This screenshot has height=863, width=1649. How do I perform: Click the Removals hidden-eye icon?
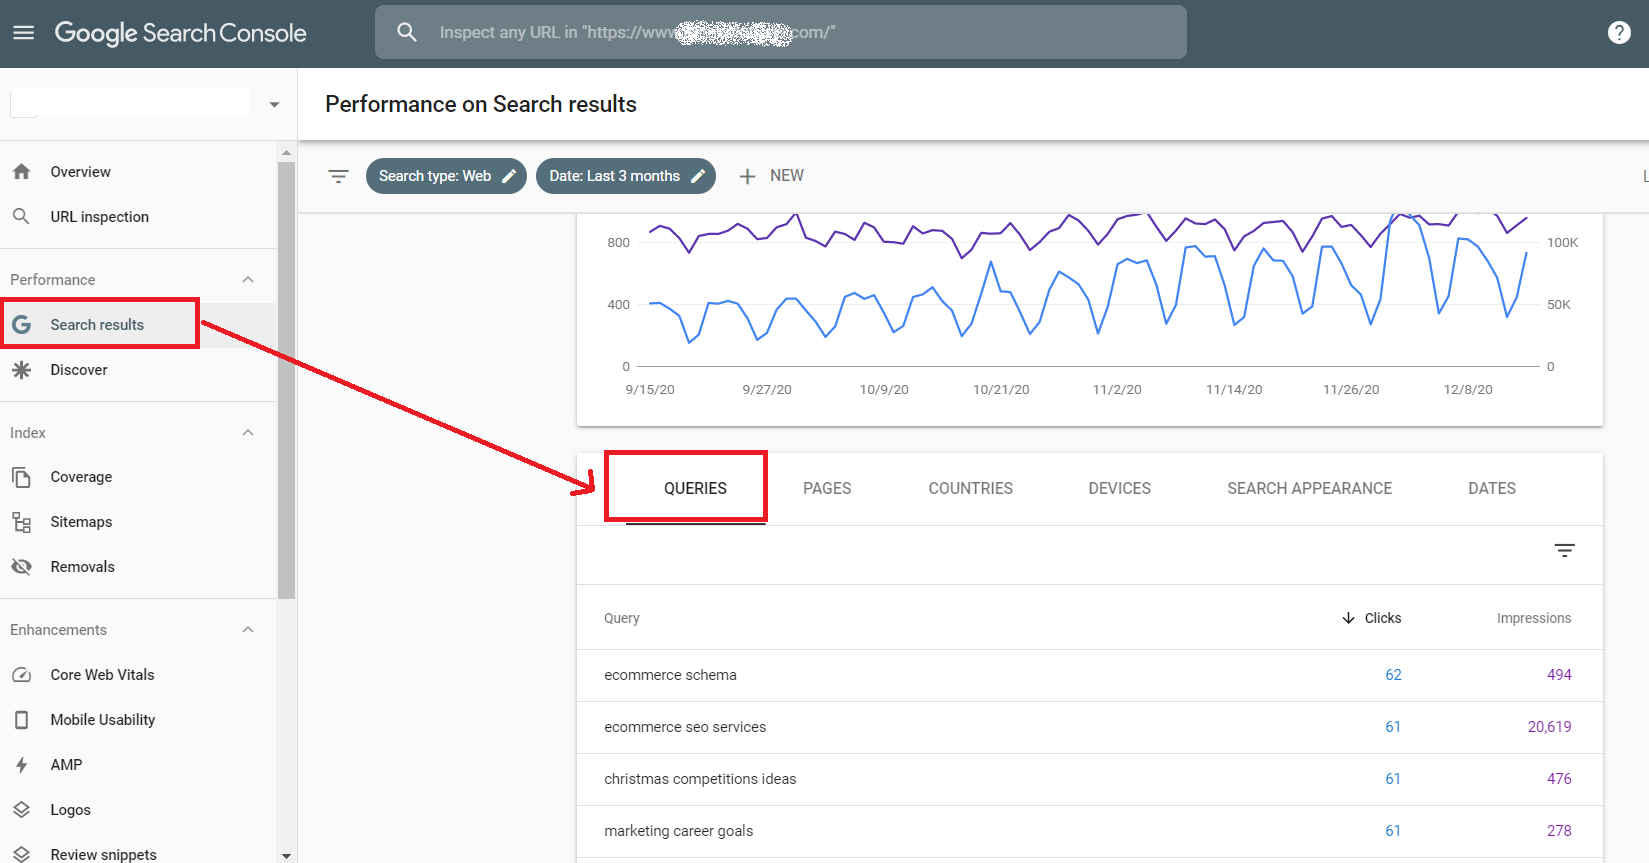[x=21, y=567]
